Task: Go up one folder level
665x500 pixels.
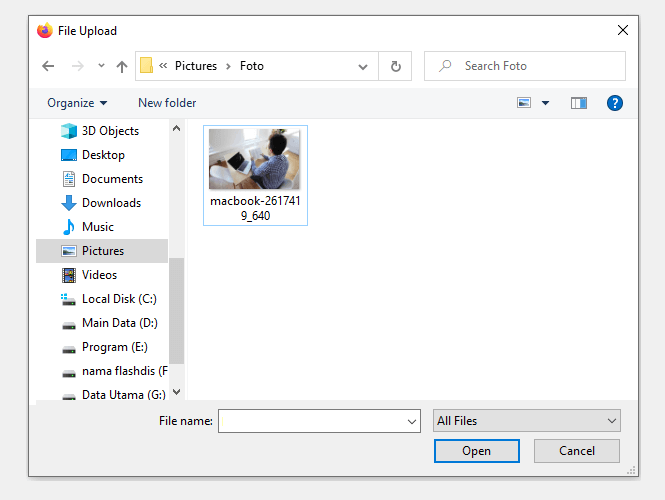Action: pos(122,66)
